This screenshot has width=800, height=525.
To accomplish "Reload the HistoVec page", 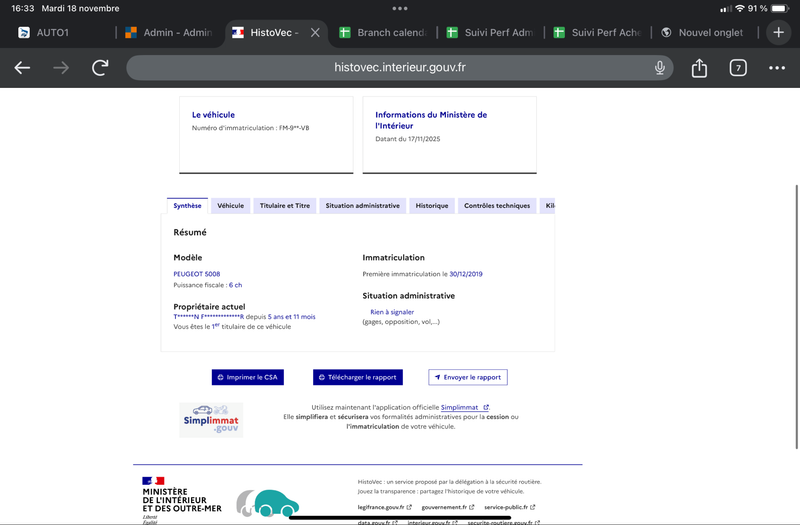I will [x=100, y=68].
